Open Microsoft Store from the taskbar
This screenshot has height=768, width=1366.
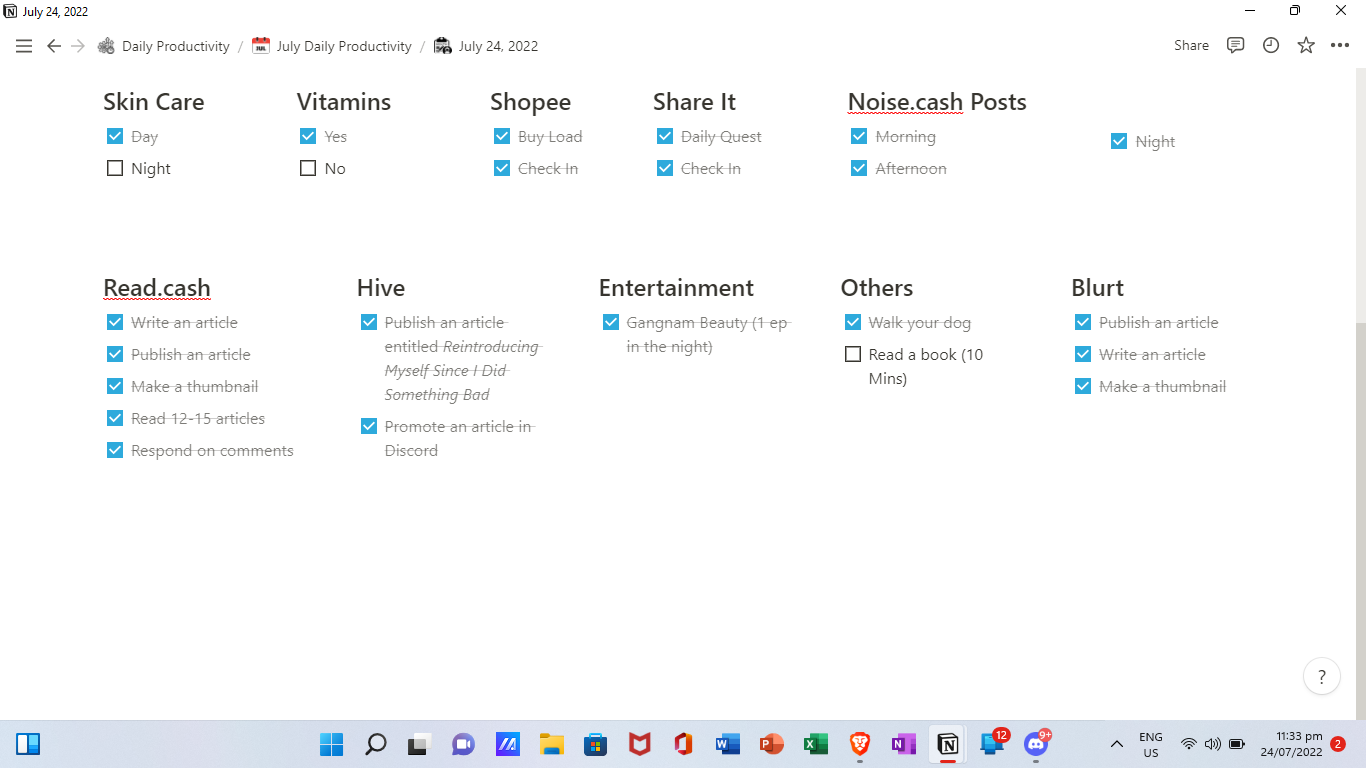(x=595, y=744)
